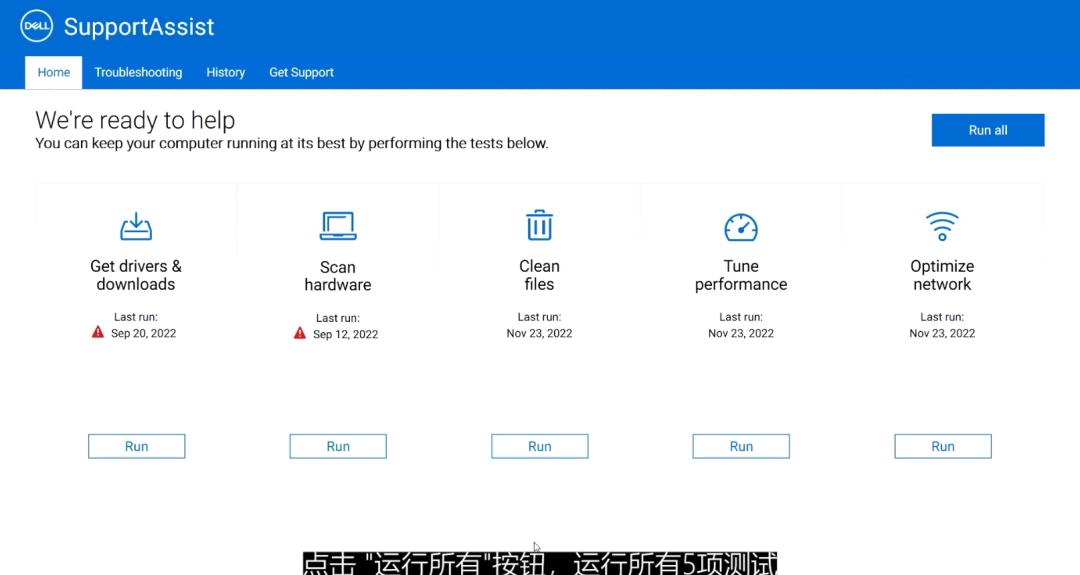Open the History tab
The width and height of the screenshot is (1080, 575).
coord(225,72)
